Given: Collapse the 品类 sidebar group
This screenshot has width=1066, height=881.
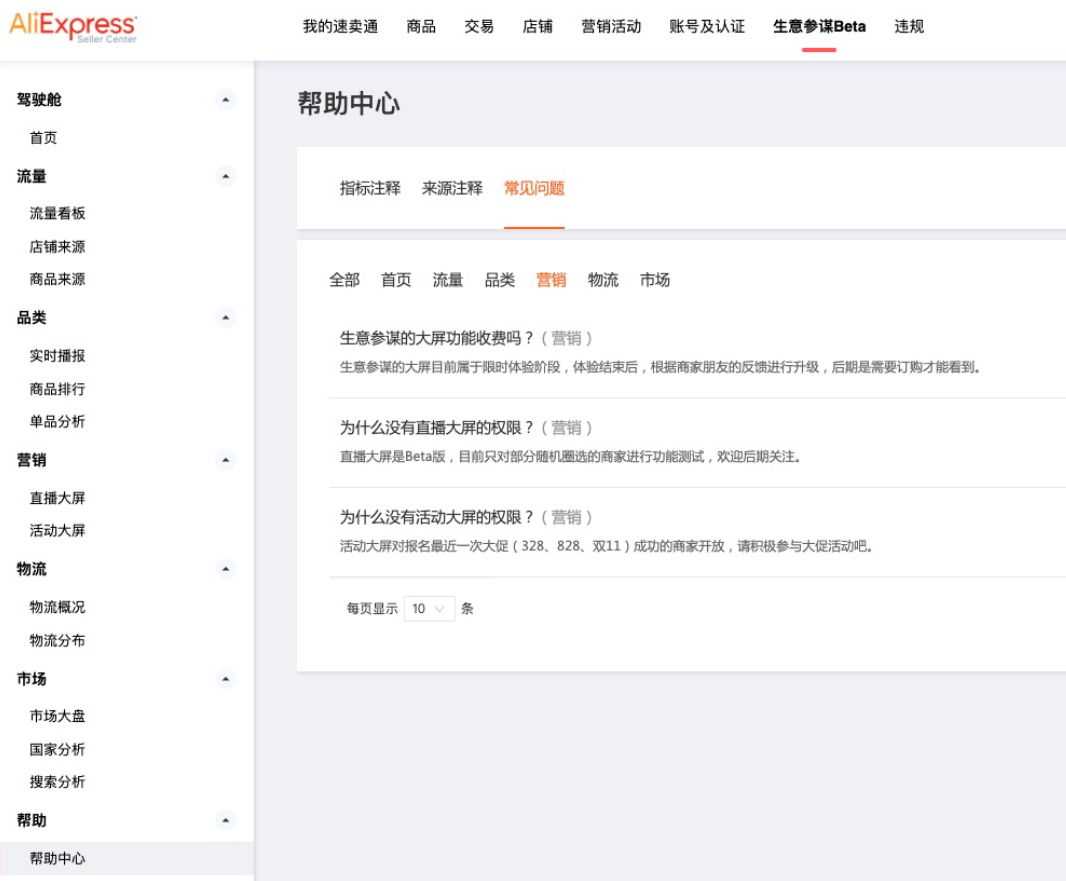Looking at the screenshot, I should (x=226, y=318).
